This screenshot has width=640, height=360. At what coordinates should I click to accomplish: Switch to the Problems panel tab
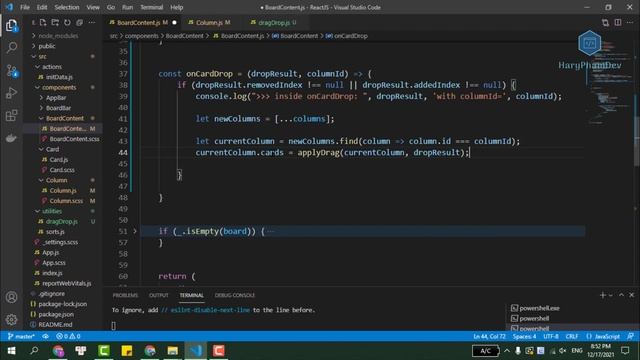pos(125,295)
